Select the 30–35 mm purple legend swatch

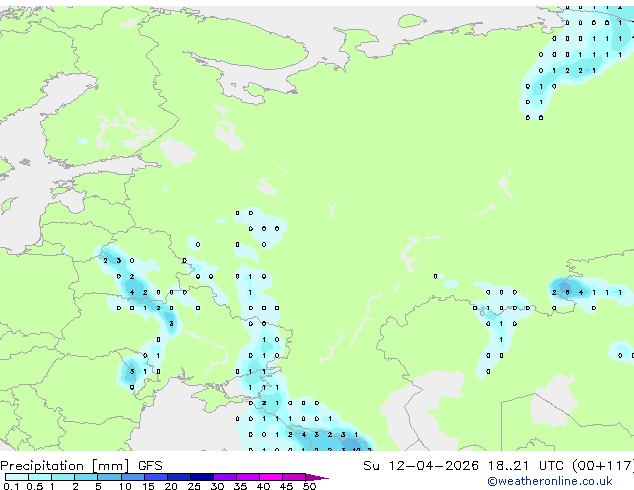pos(225,477)
